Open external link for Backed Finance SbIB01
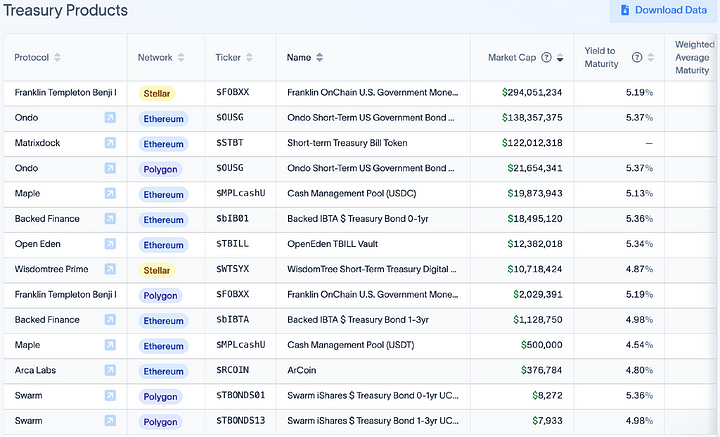This screenshot has width=720, height=437. (110, 218)
